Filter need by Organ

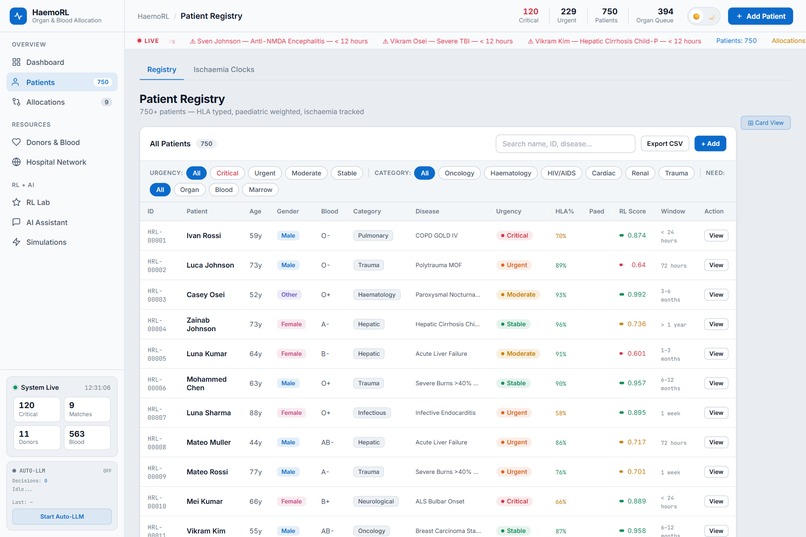click(x=189, y=190)
